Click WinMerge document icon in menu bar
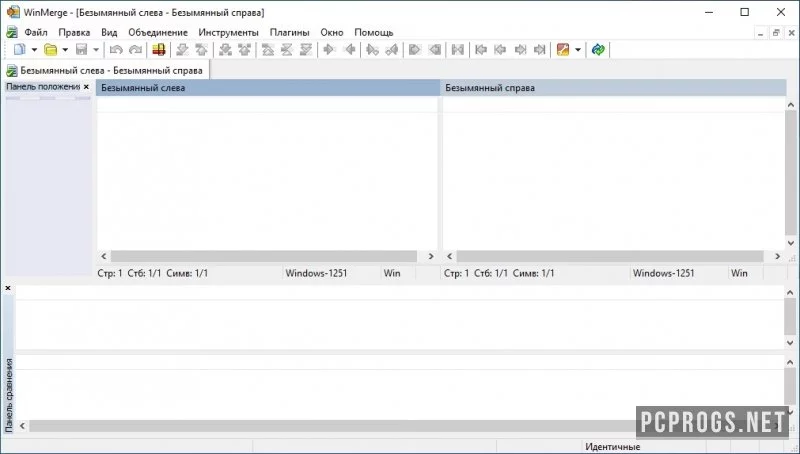The width and height of the screenshot is (800, 454). click(x=12, y=32)
